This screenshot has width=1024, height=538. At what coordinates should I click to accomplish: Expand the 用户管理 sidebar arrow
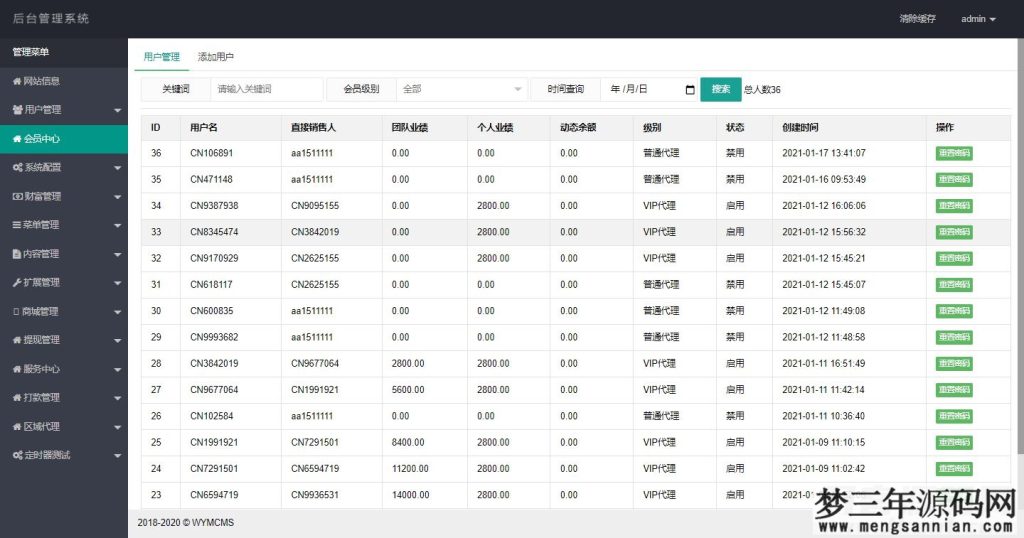coord(118,110)
